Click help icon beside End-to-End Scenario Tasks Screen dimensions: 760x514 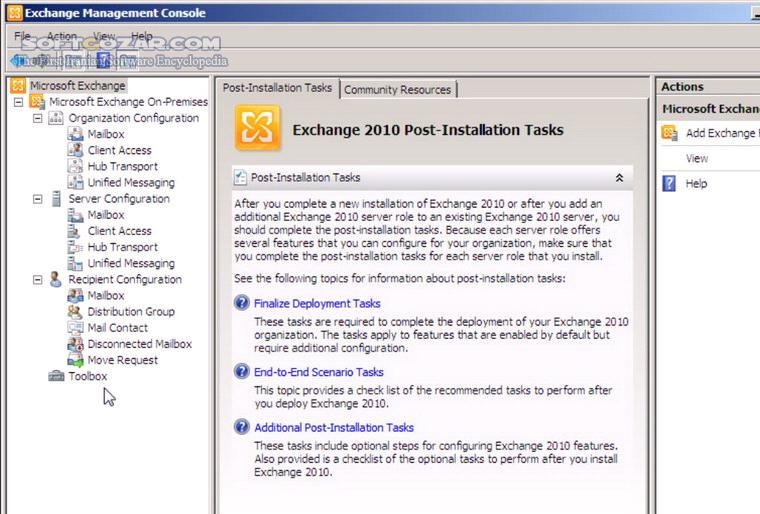tap(241, 371)
